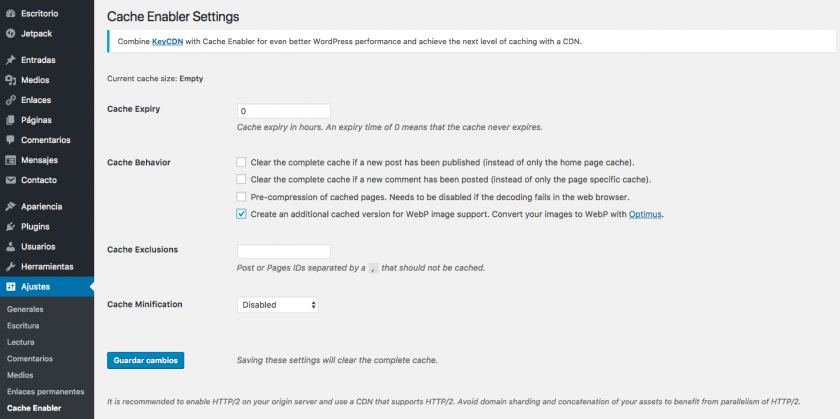The image size is (840, 419).
Task: Click the Escritorio dashboard icon
Action: 10,13
